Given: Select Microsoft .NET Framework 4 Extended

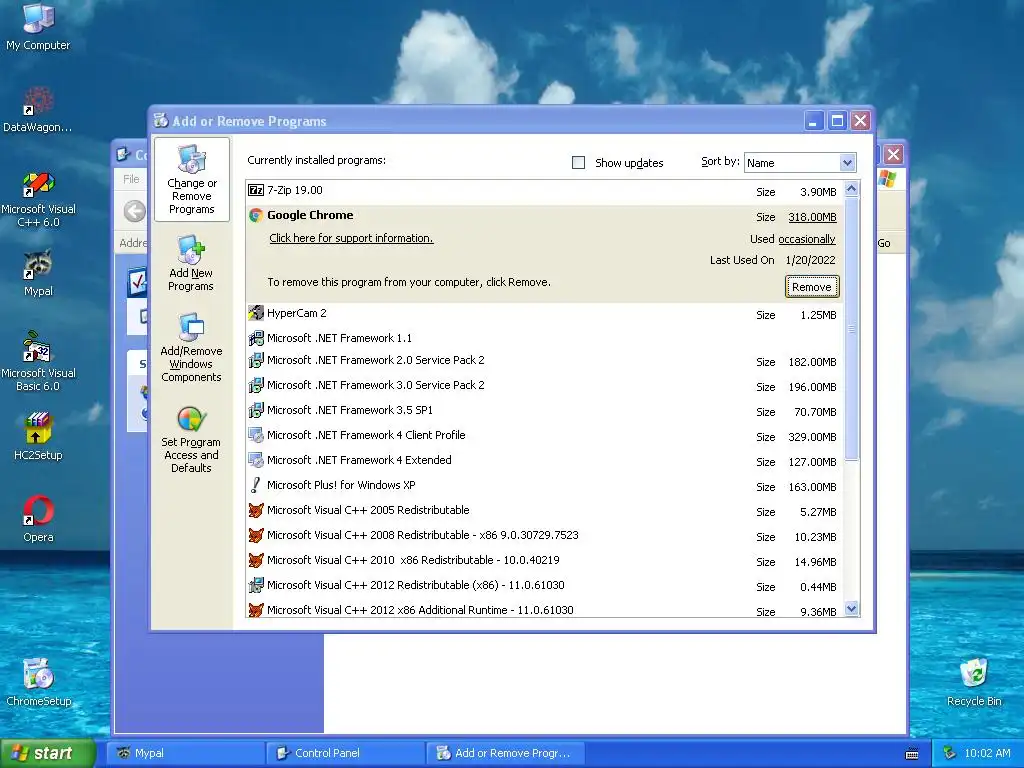Looking at the screenshot, I should coord(543,460).
